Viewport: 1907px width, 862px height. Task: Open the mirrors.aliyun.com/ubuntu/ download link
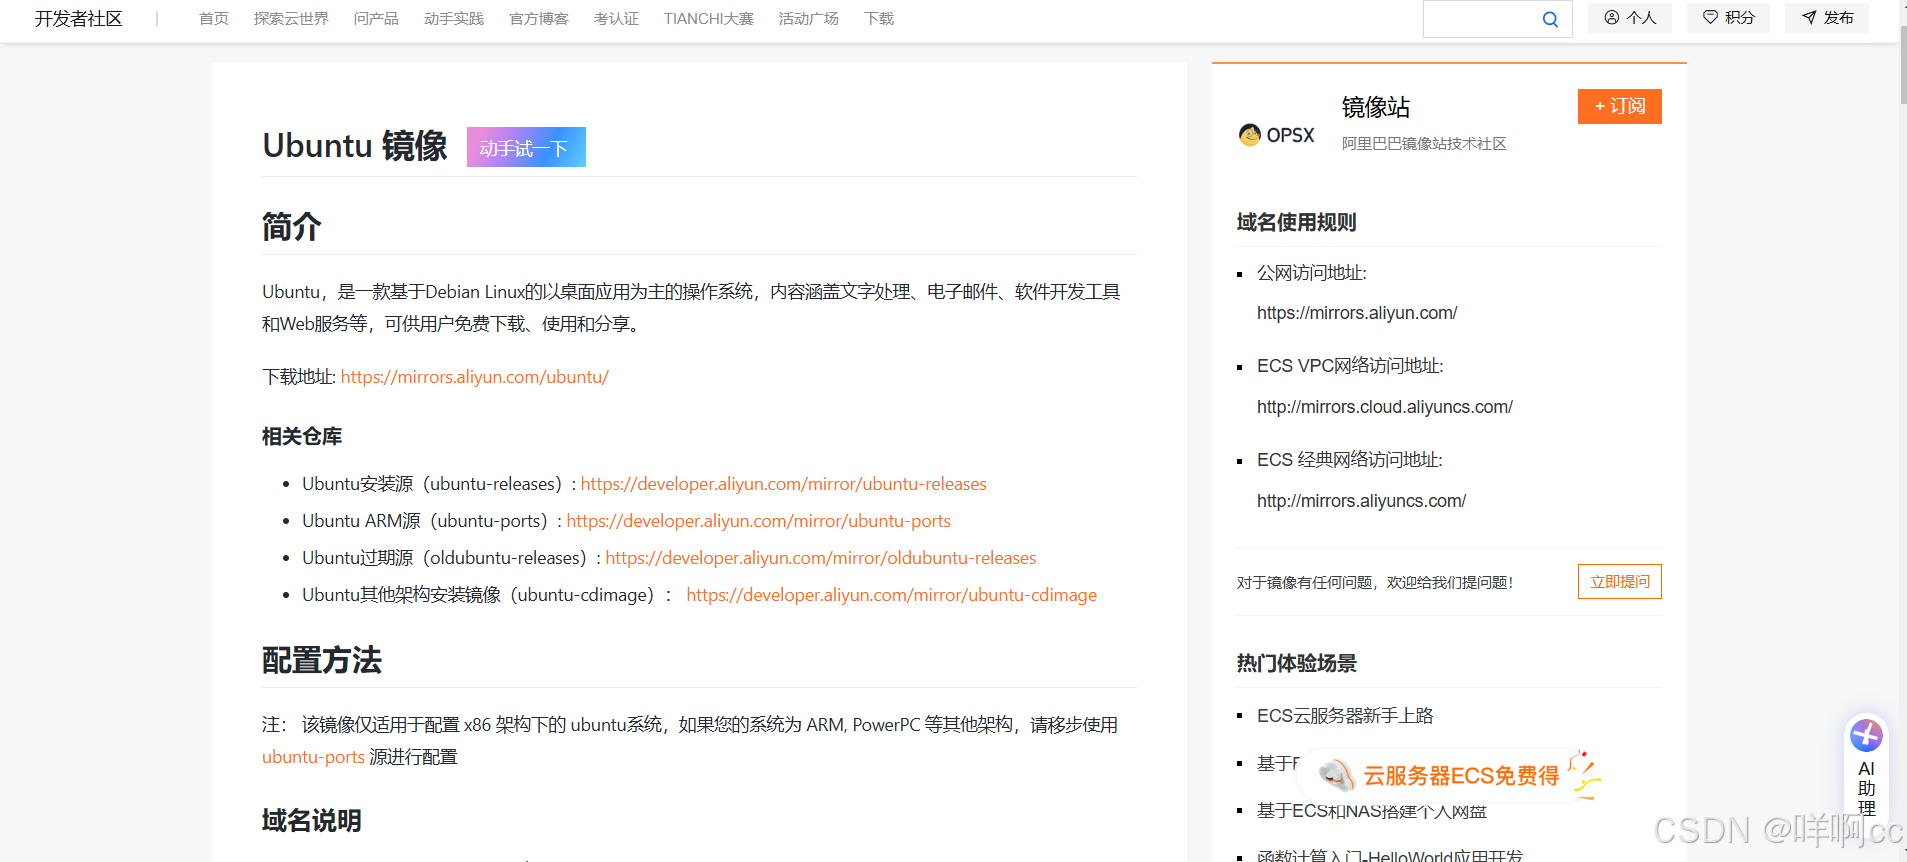click(x=475, y=377)
